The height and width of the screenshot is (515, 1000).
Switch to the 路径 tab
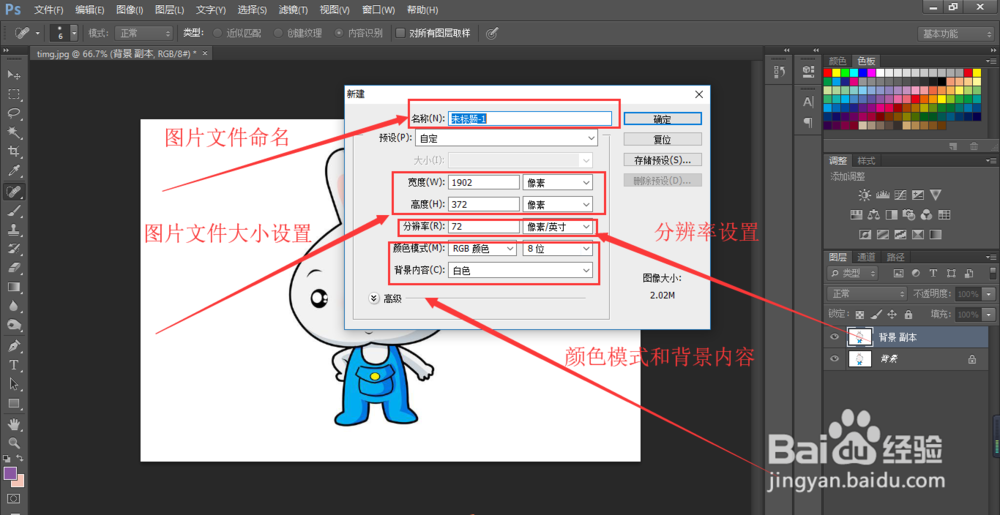tap(895, 257)
